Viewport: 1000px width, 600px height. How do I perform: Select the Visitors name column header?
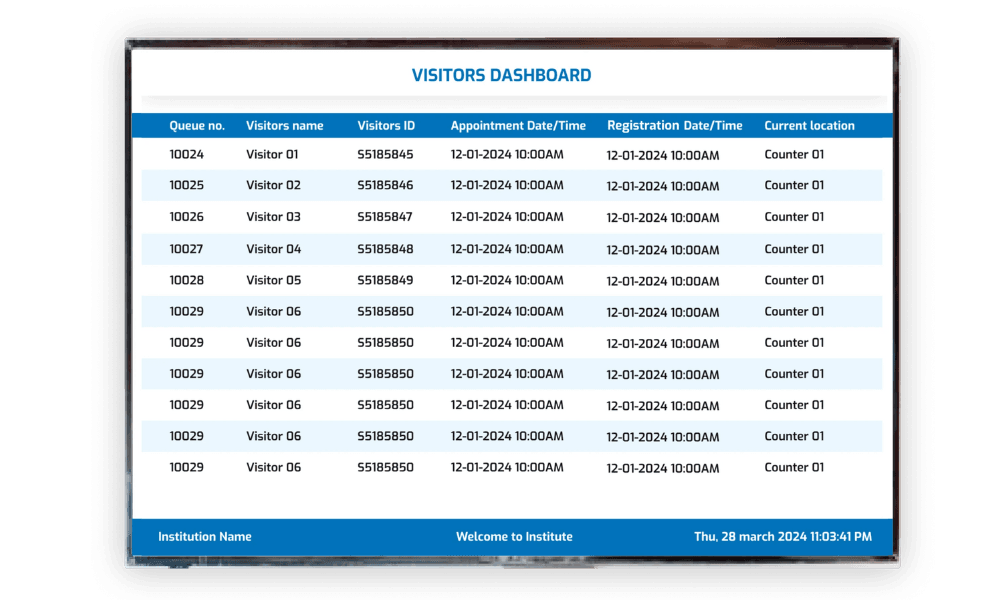coord(284,126)
